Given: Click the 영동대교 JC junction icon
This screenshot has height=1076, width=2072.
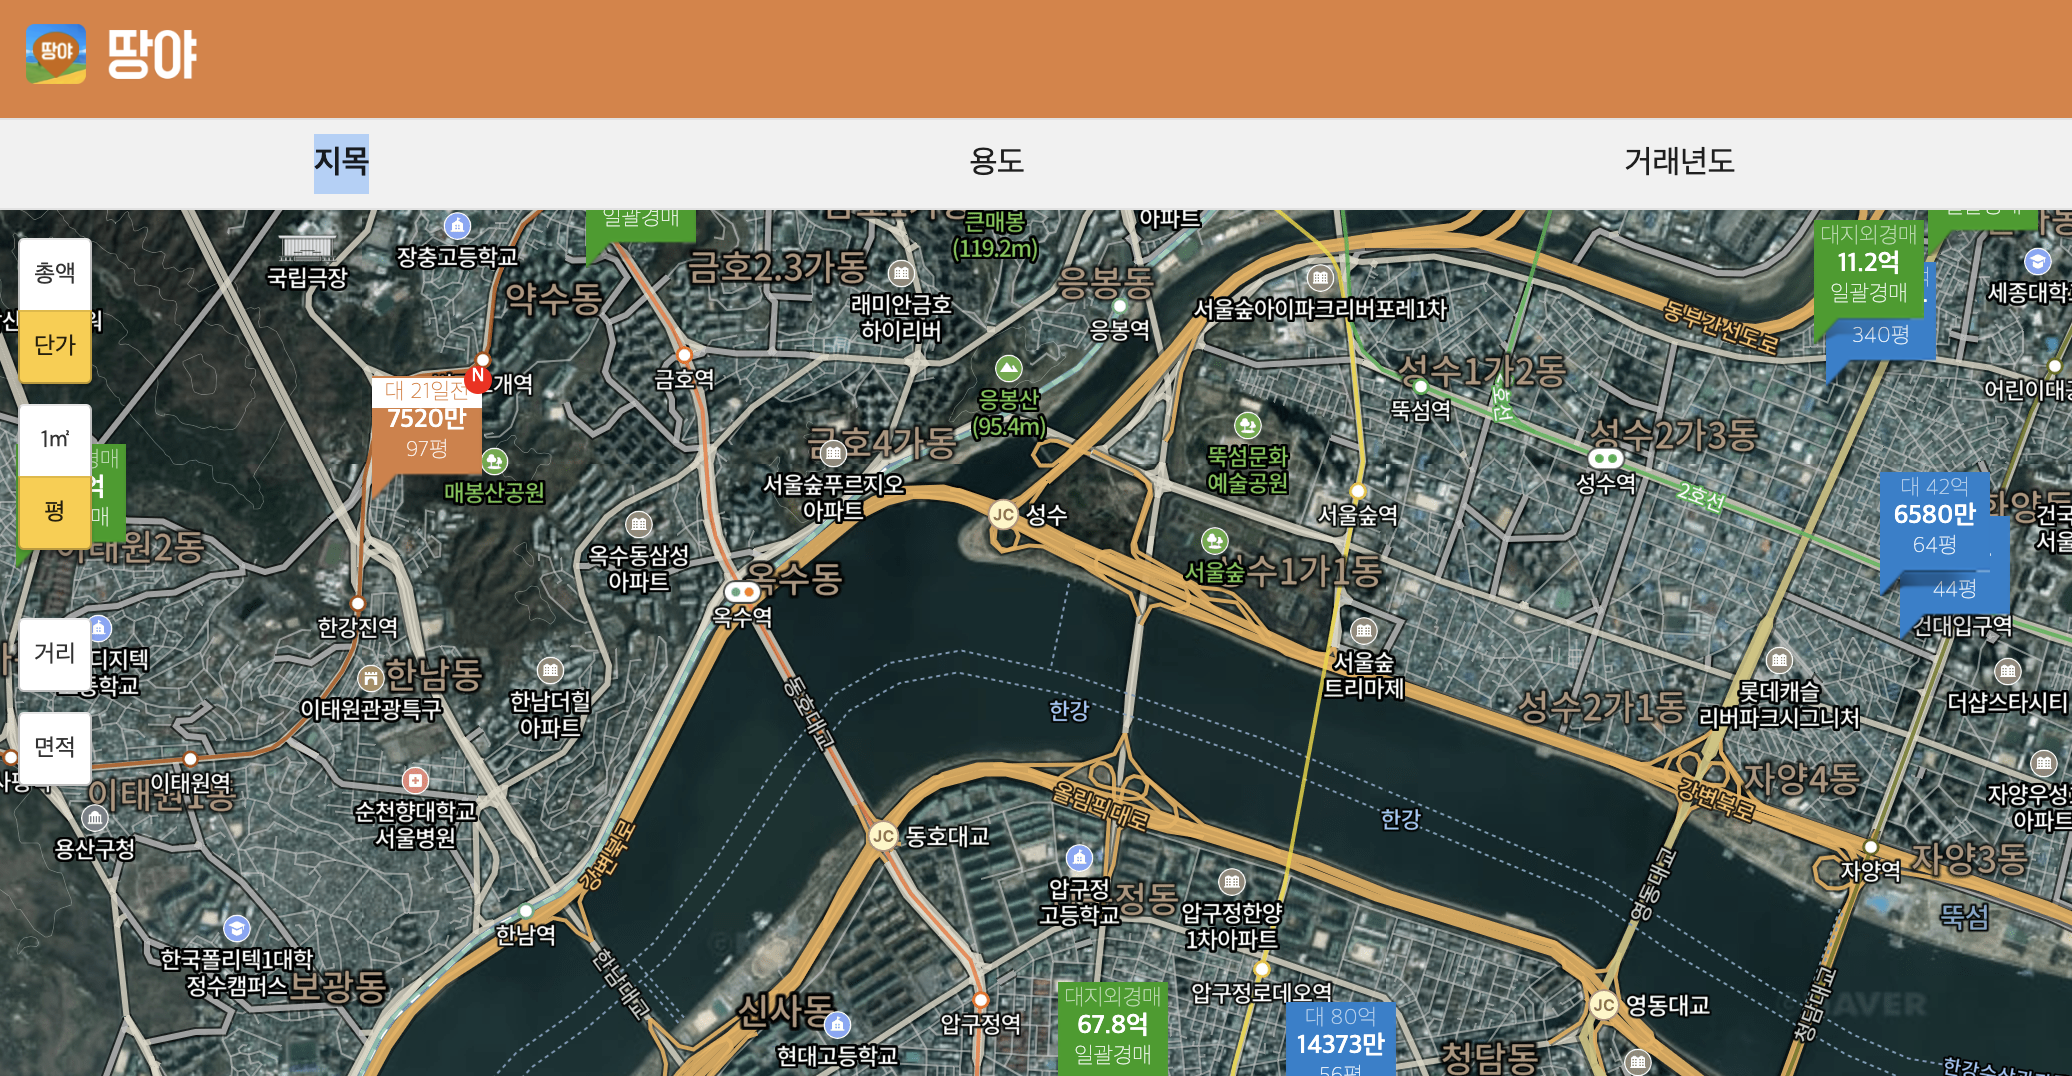Looking at the screenshot, I should point(1604,1004).
